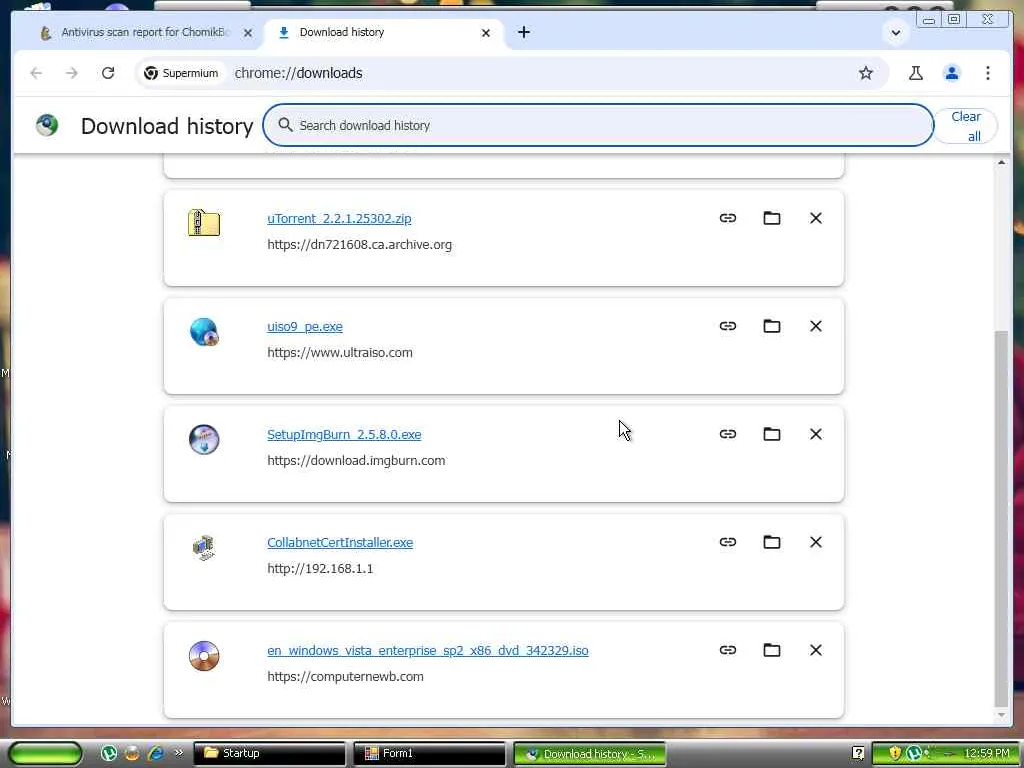Remove CollabnetCertInstaller.exe from list
This screenshot has width=1024, height=768.
(816, 542)
